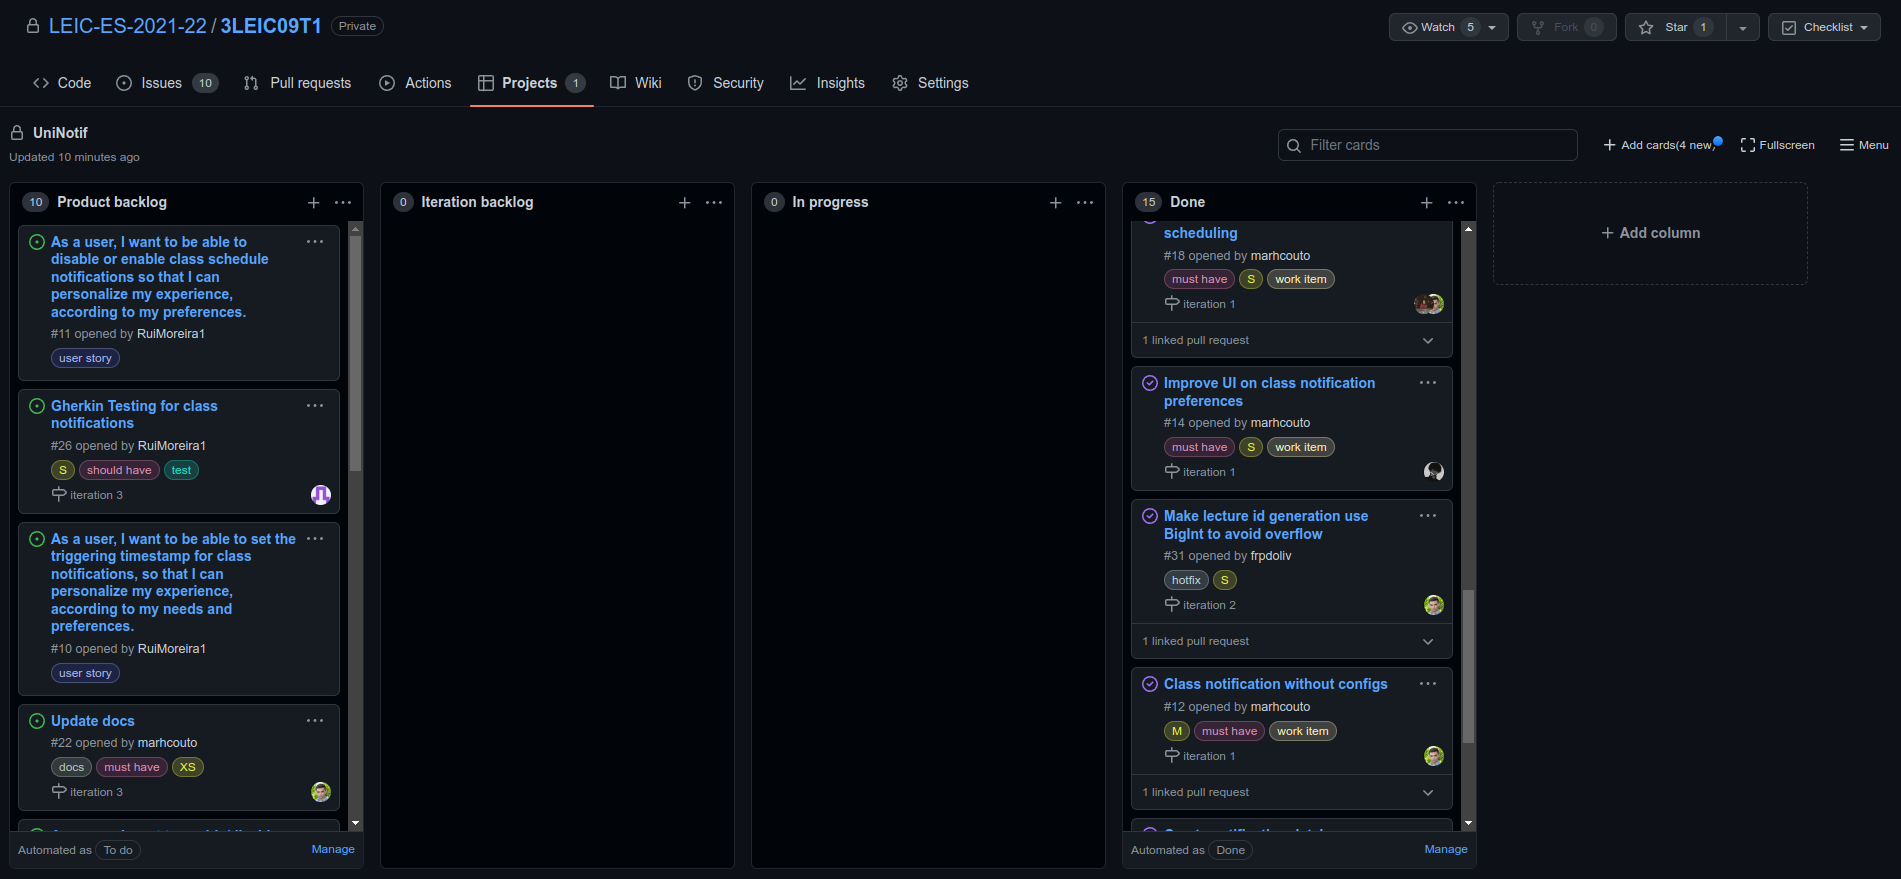
Task: Click the yellow XS label on Update docs
Action: (x=188, y=767)
